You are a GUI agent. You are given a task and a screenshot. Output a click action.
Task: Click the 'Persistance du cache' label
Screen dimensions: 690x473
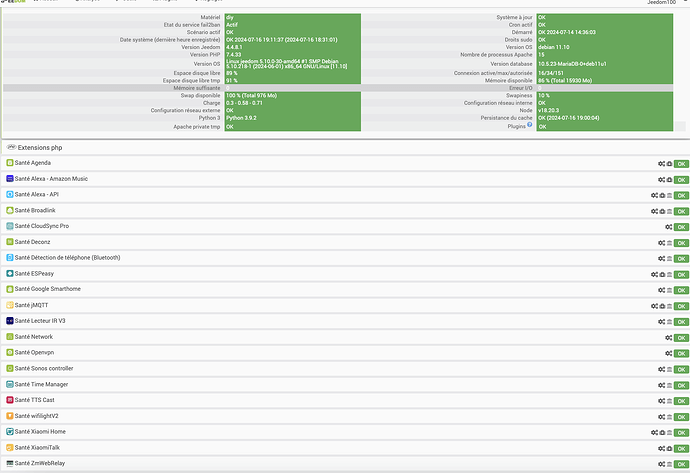506,118
